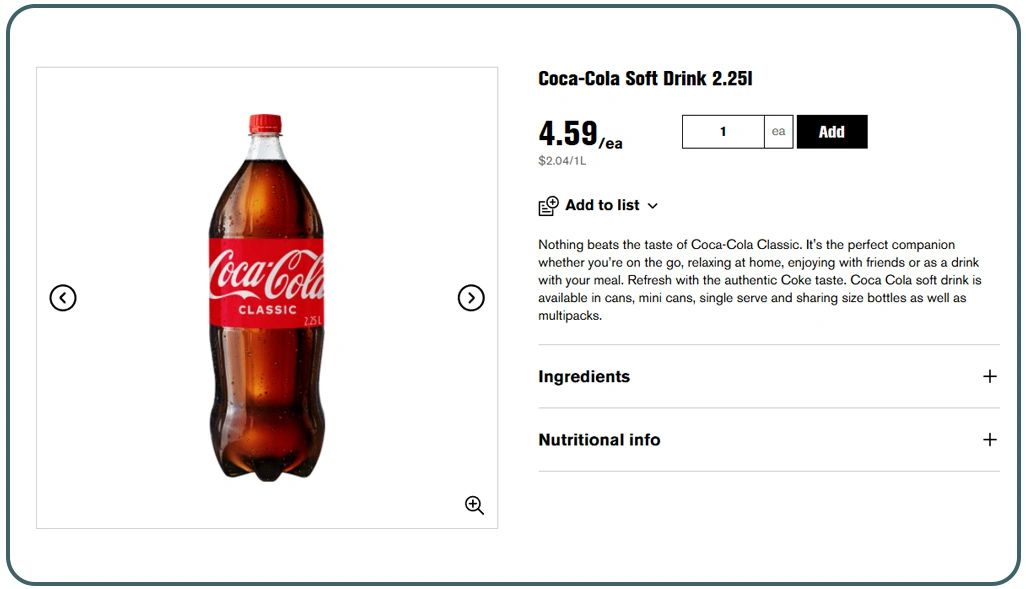This screenshot has width=1026, height=589.
Task: Click the ea unit label beside quantity
Action: tap(778, 131)
